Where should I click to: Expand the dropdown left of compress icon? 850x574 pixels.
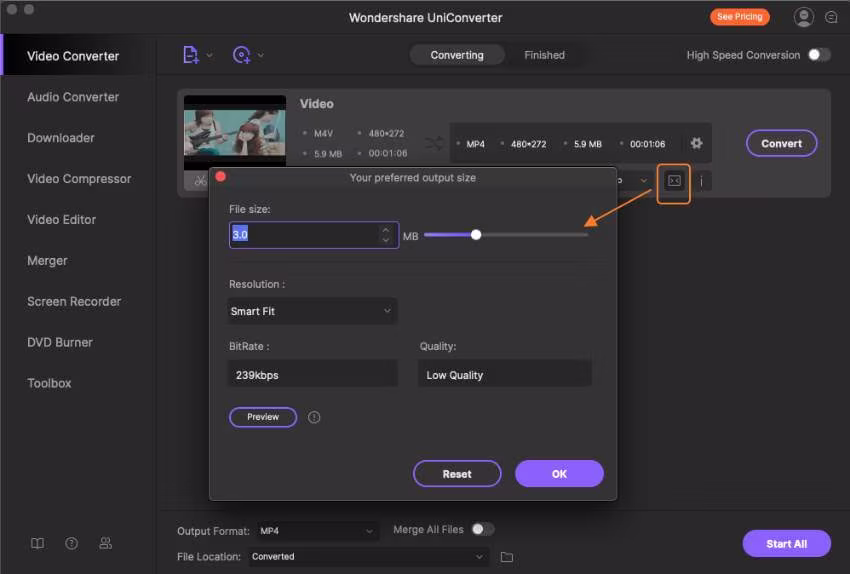[643, 180]
